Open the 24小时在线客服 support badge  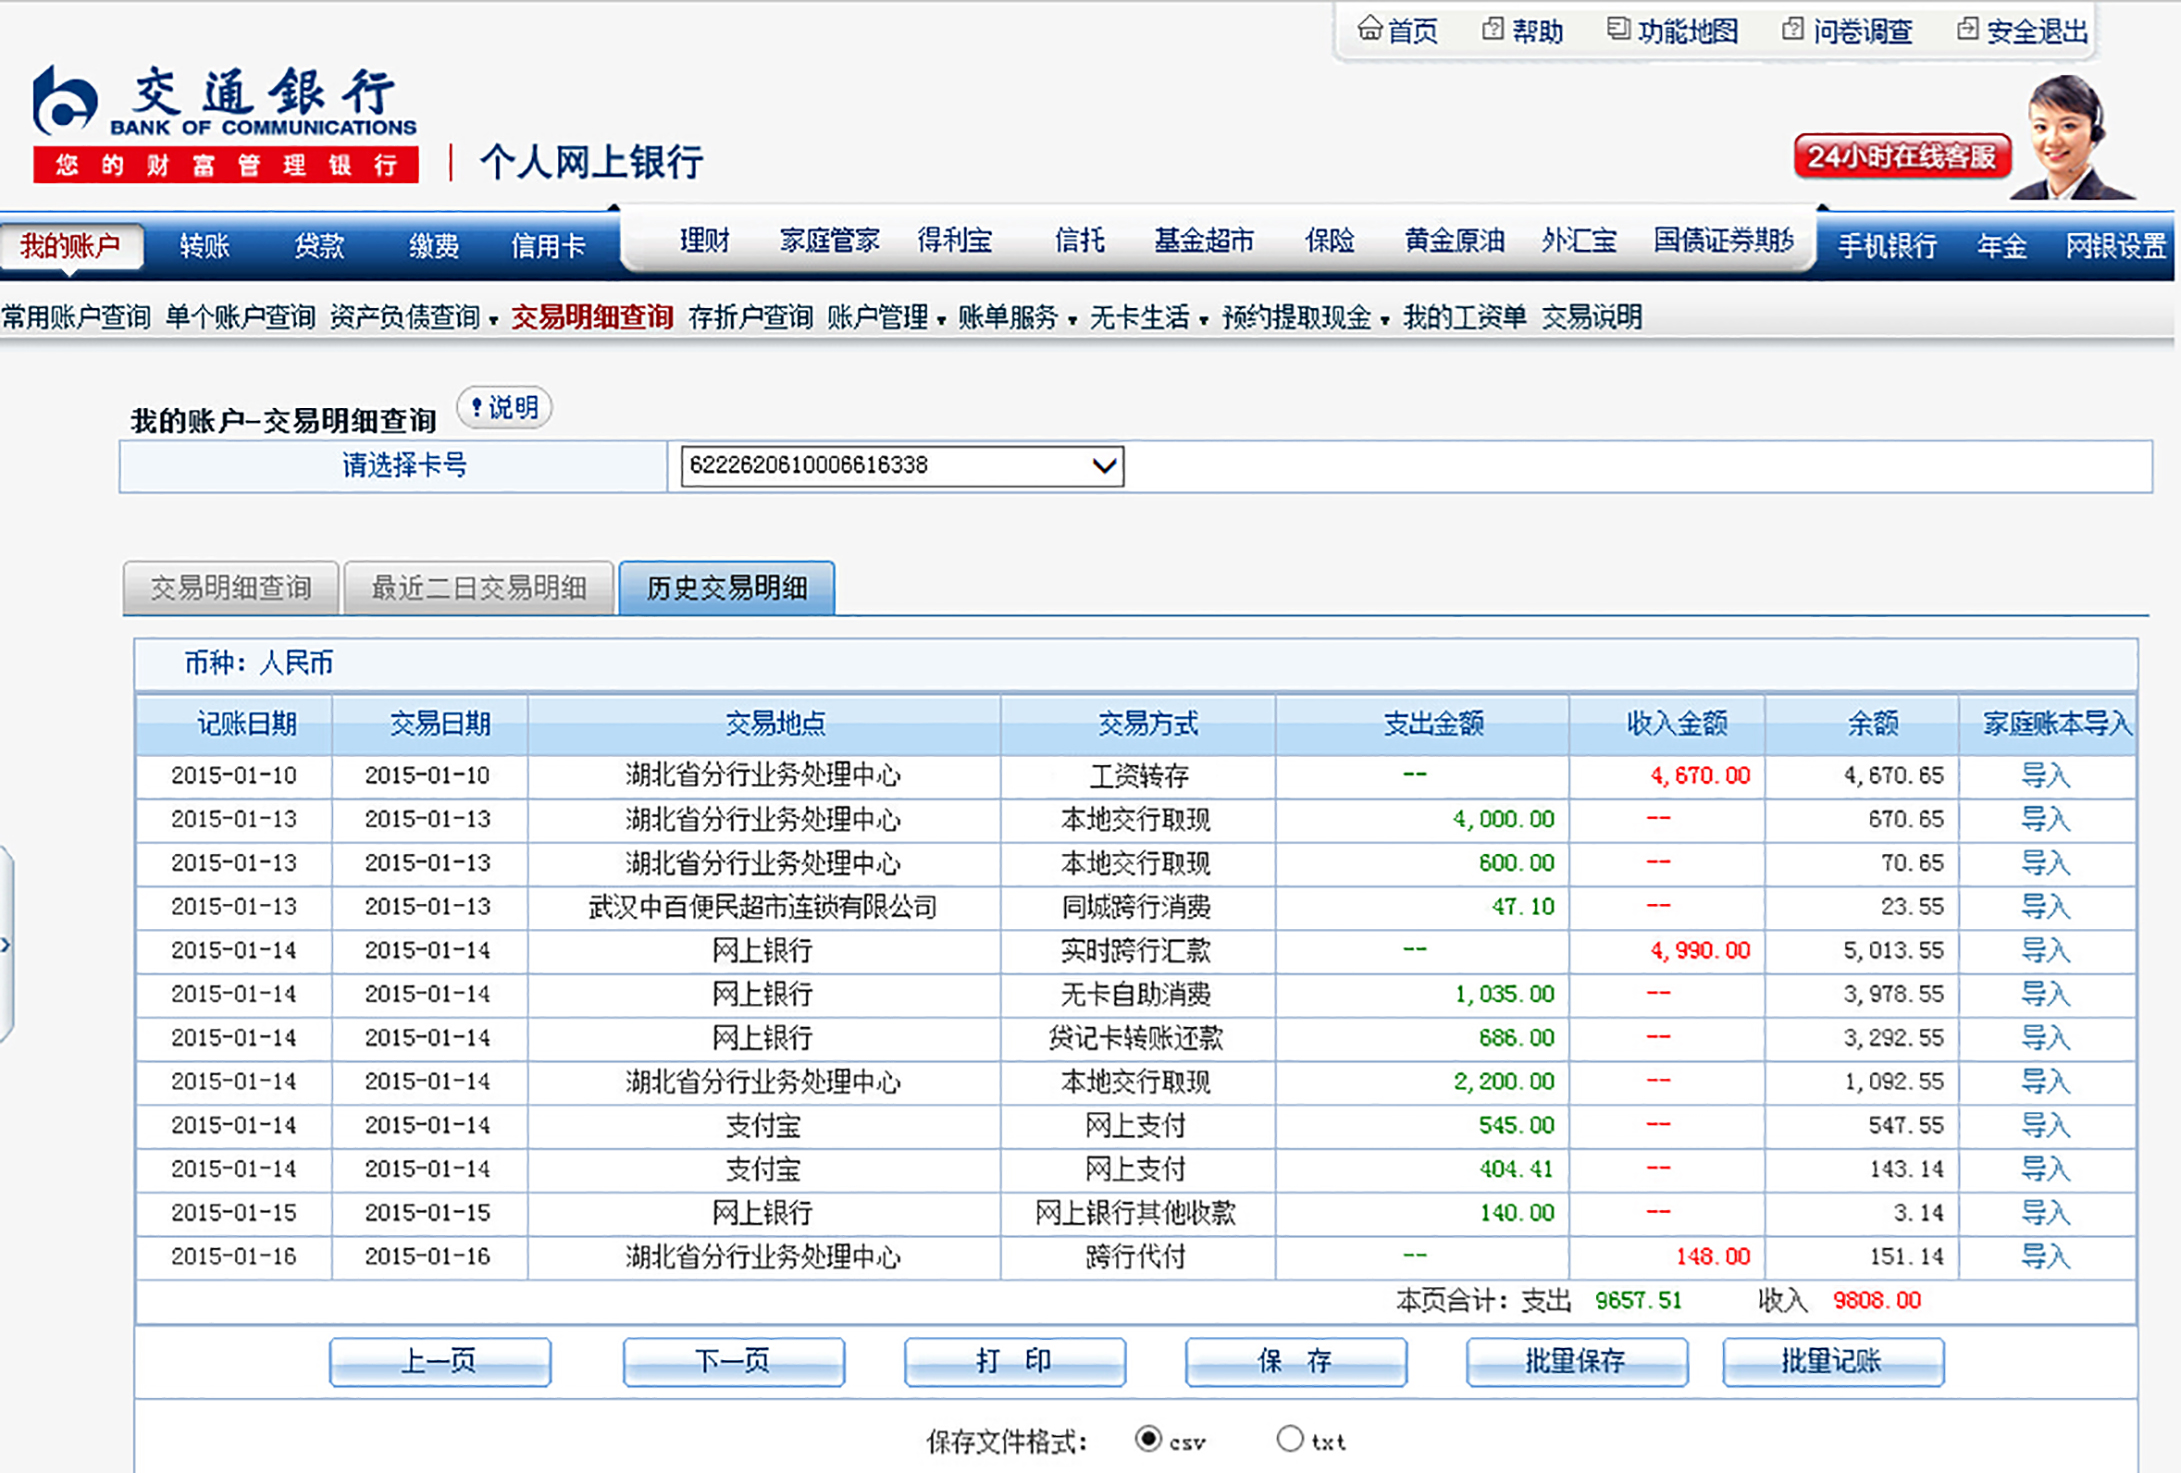[x=1901, y=157]
